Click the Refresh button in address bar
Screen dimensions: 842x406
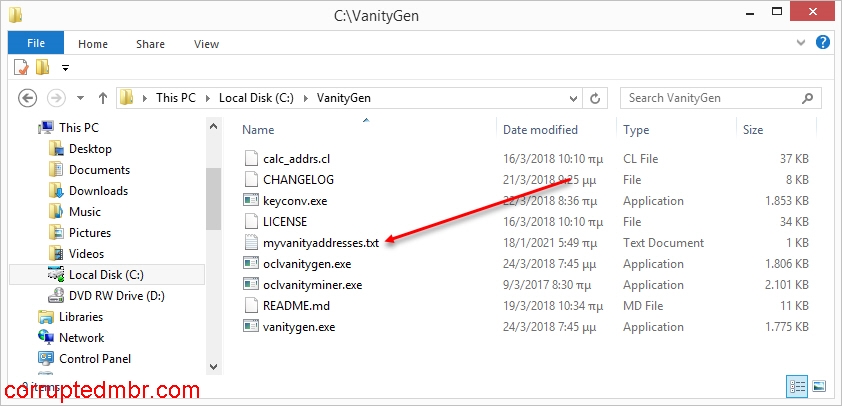(x=596, y=98)
